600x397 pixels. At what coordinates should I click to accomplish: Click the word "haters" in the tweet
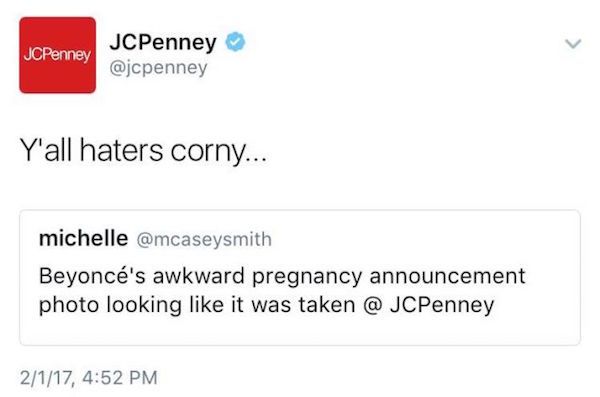(x=121, y=150)
